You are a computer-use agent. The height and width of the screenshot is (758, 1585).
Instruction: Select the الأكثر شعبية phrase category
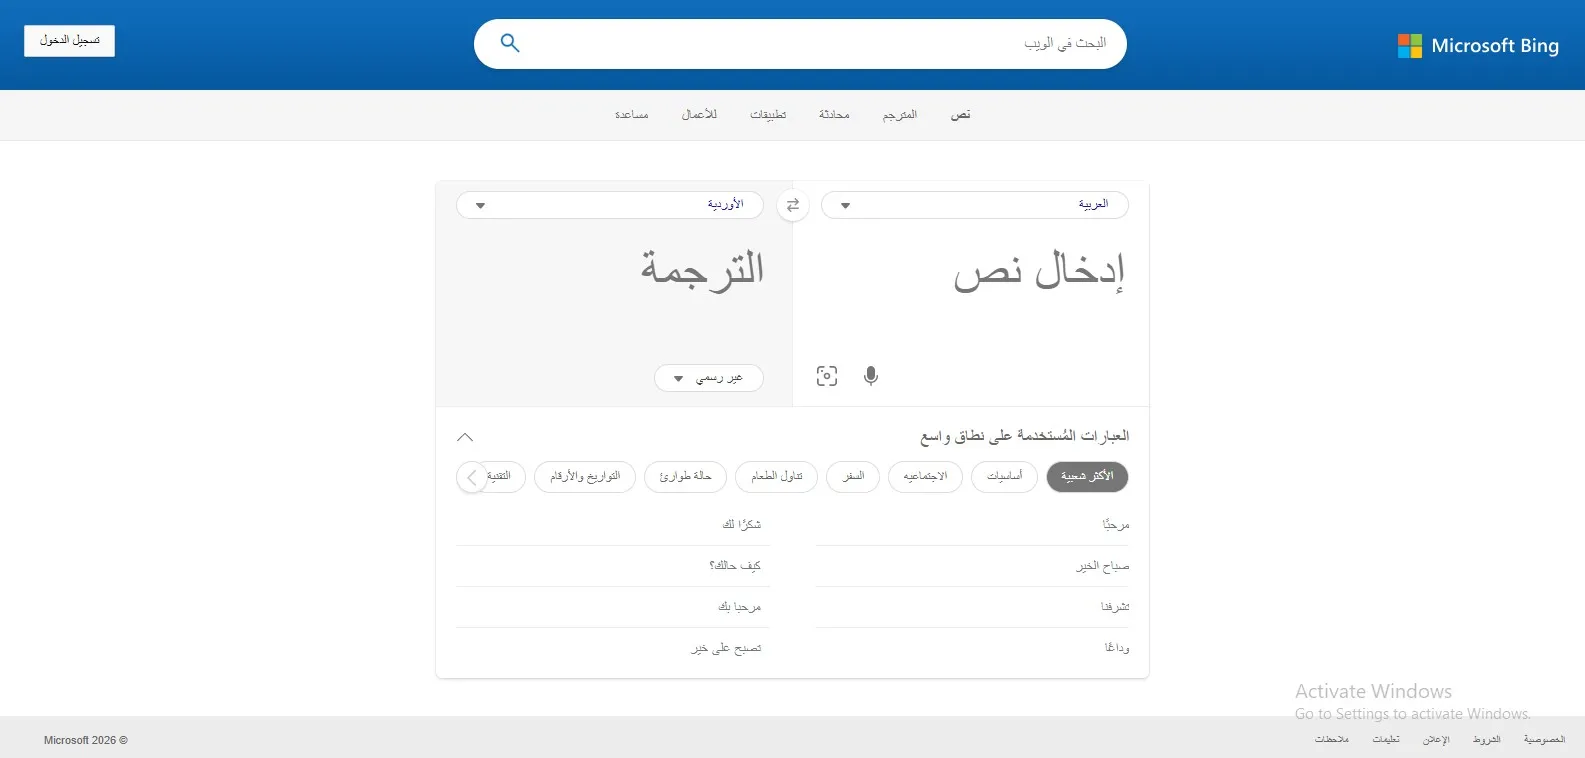1087,477
